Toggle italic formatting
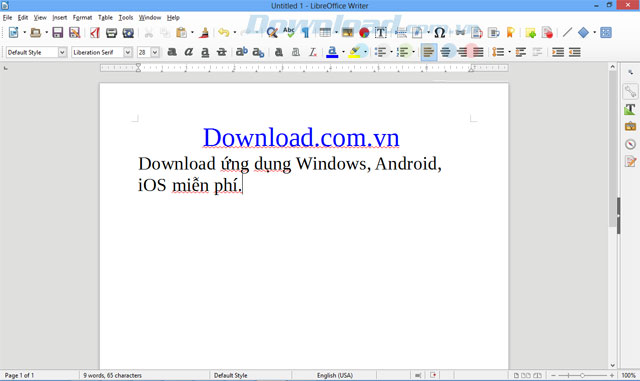Screen dimensions: 640x381 click(x=189, y=52)
